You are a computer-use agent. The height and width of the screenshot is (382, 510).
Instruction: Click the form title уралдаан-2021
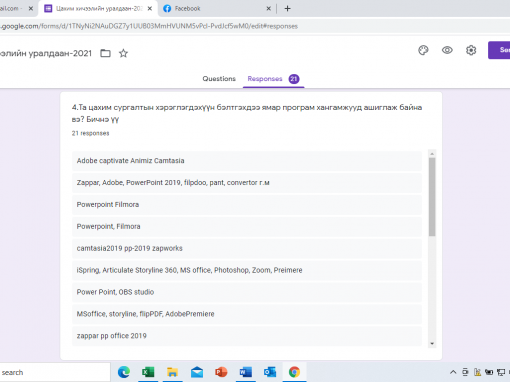coord(46,53)
